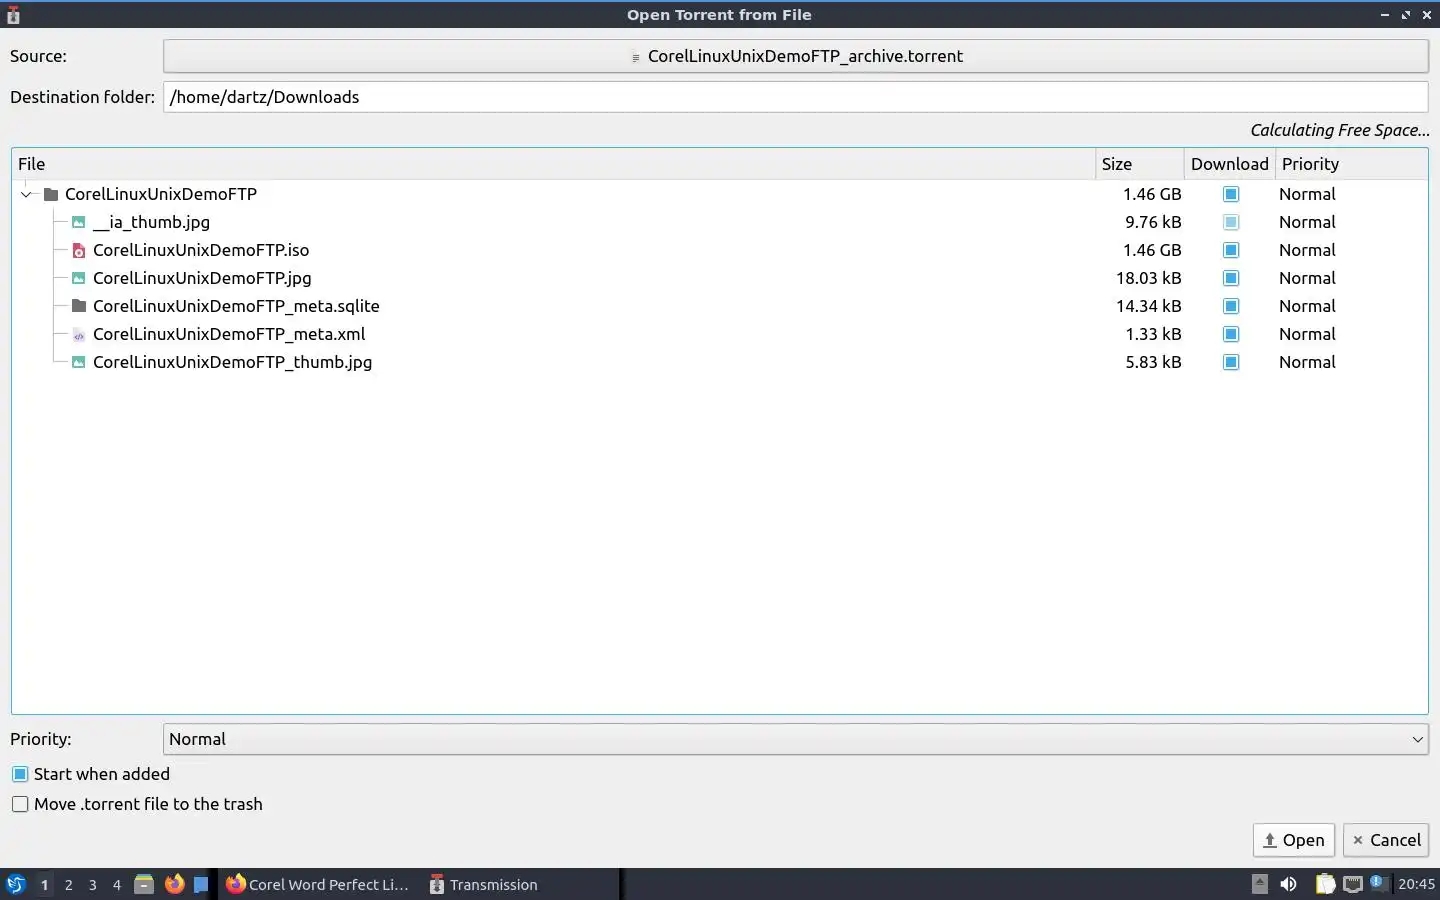Screen dimensions: 1440x900
Task: Enable Move .torrent file to the trash
Action: point(20,804)
